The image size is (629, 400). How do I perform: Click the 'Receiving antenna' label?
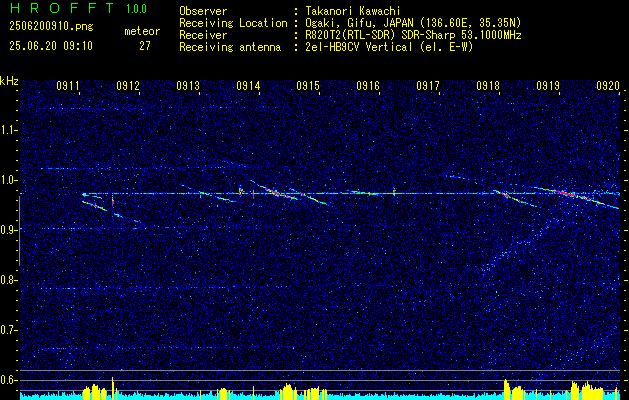(x=230, y=47)
